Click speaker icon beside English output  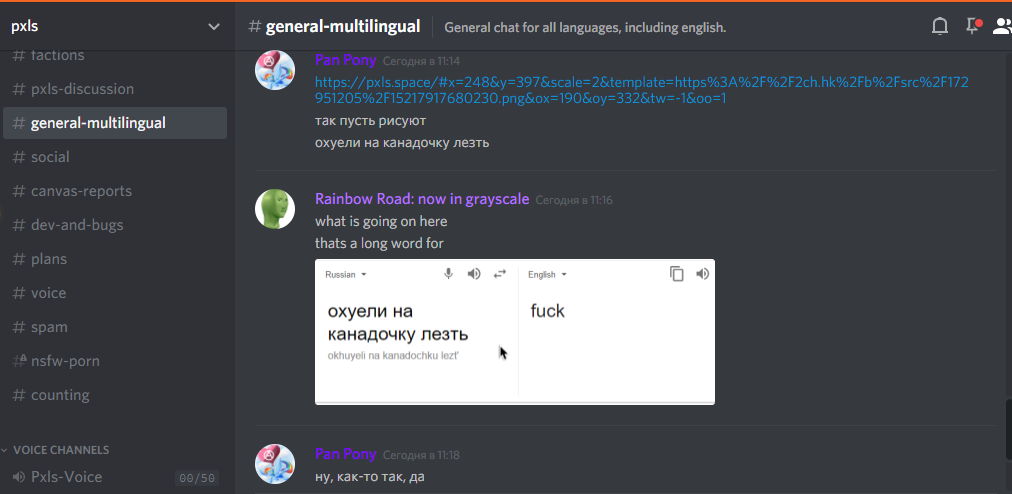click(702, 274)
